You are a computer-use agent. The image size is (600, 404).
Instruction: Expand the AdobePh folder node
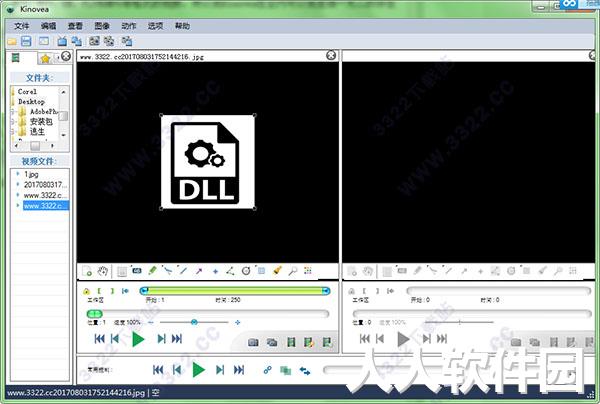click(12, 112)
